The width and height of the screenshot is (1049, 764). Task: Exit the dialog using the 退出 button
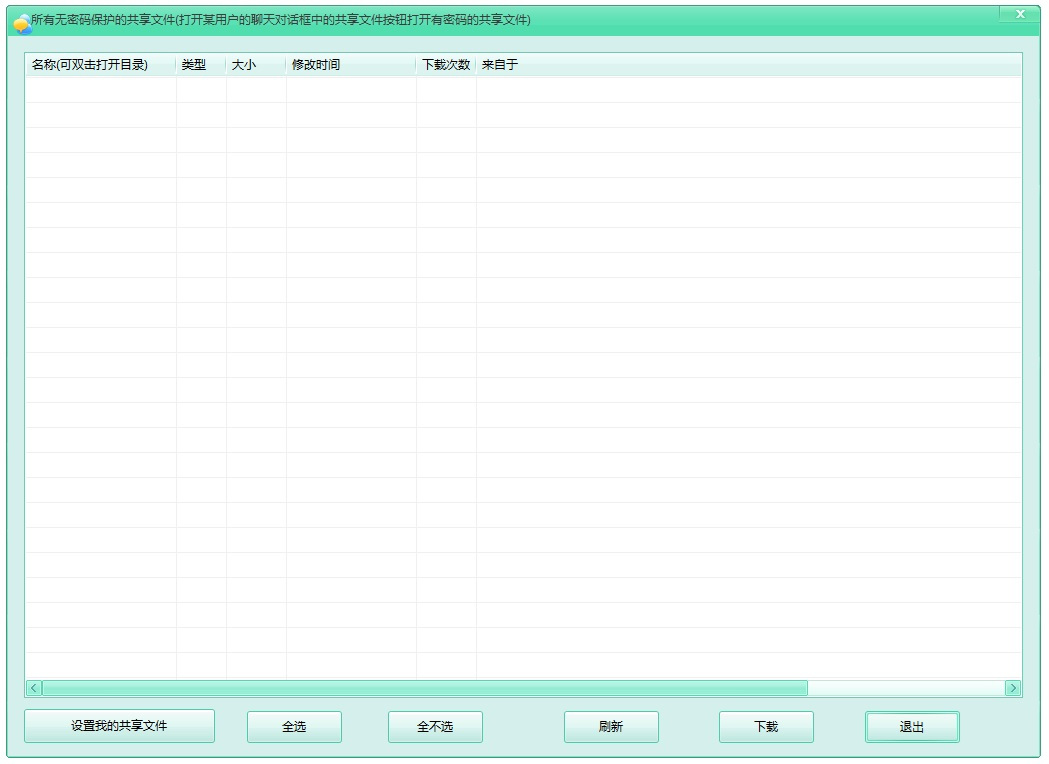[x=911, y=726]
